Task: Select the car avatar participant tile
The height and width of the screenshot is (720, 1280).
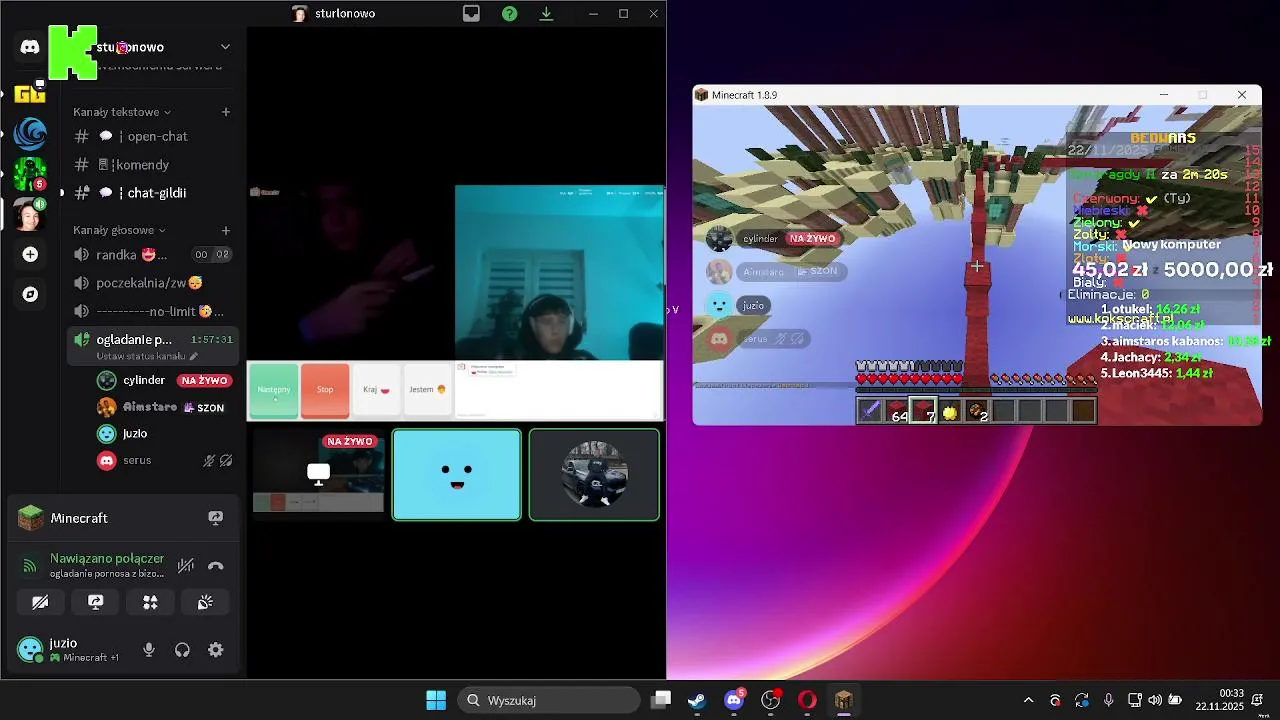Action: click(x=594, y=474)
